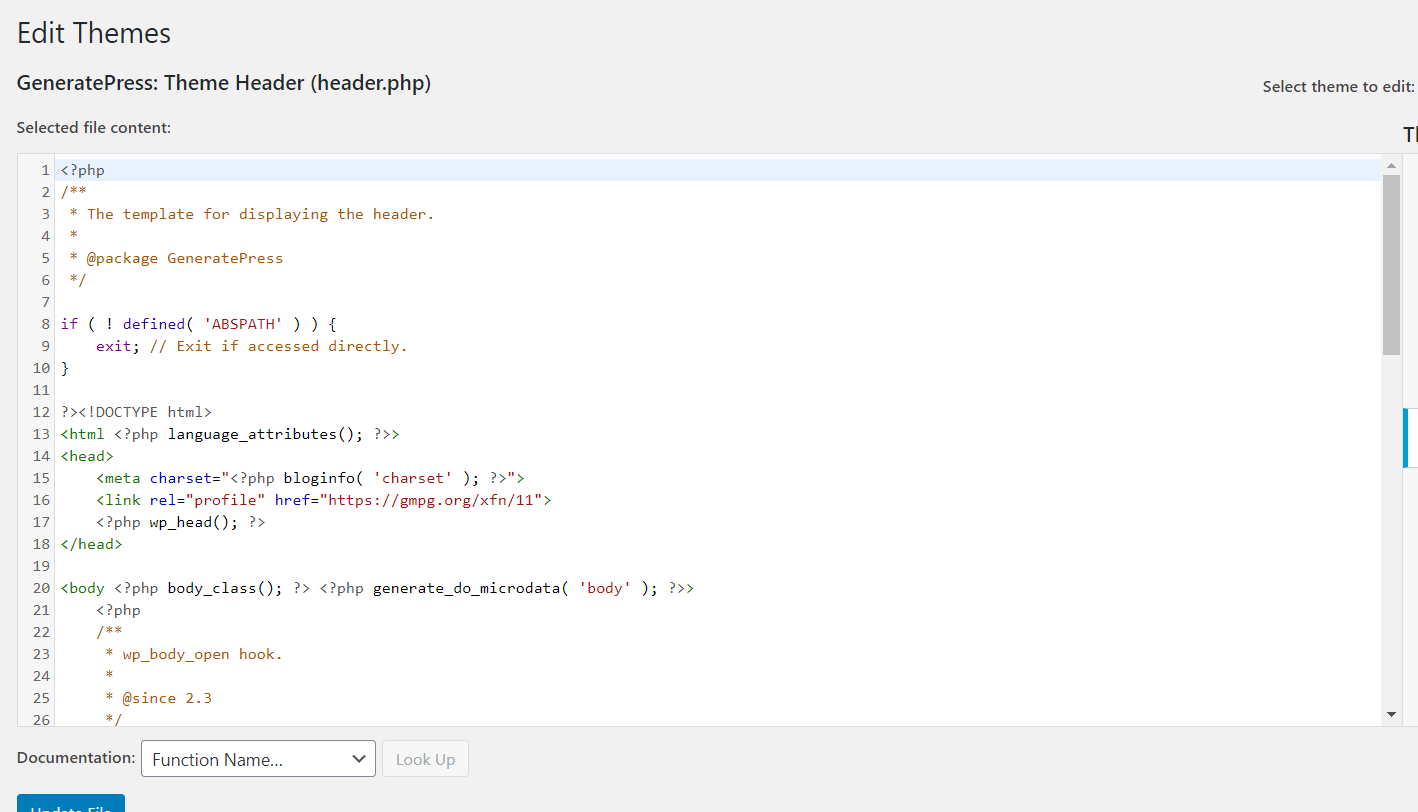Image resolution: width=1418 pixels, height=812 pixels.
Task: Click the '* @since 2.3' comment line
Action: [158, 698]
